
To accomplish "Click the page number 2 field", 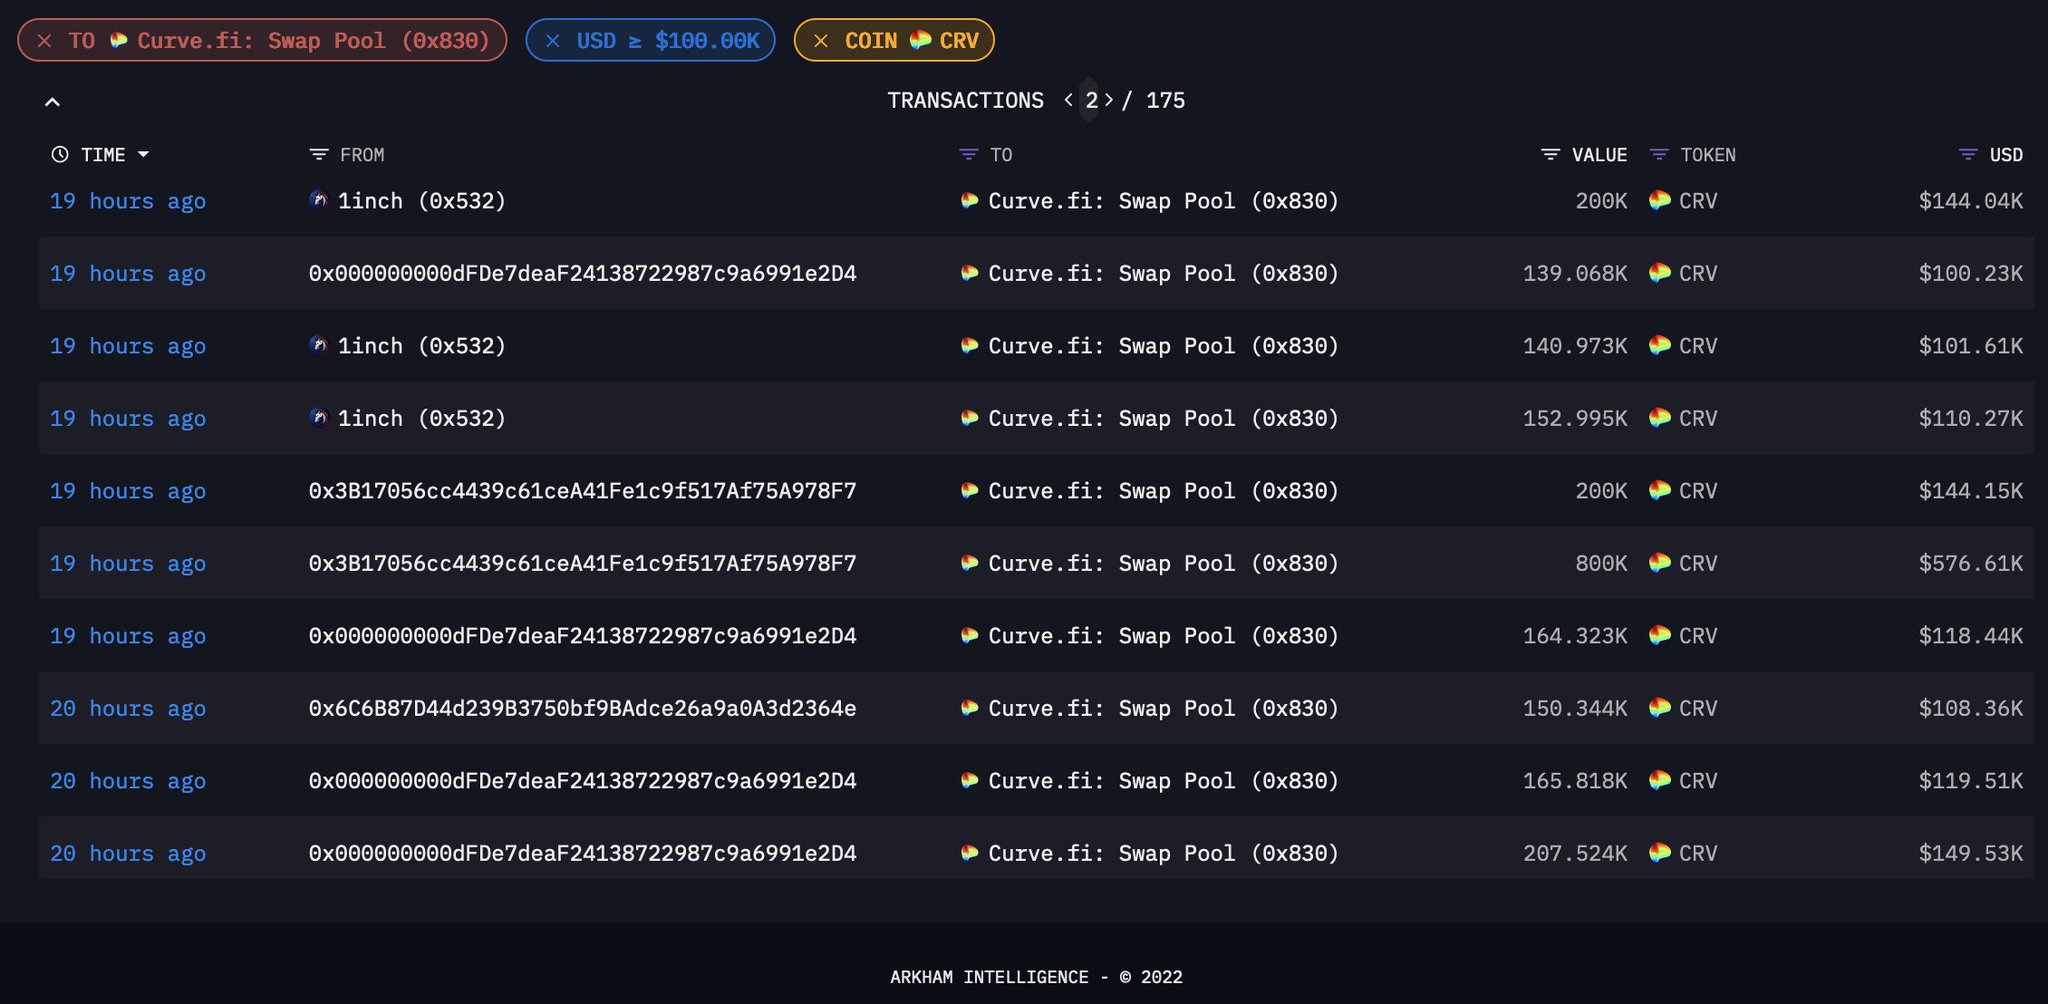I will point(1091,100).
